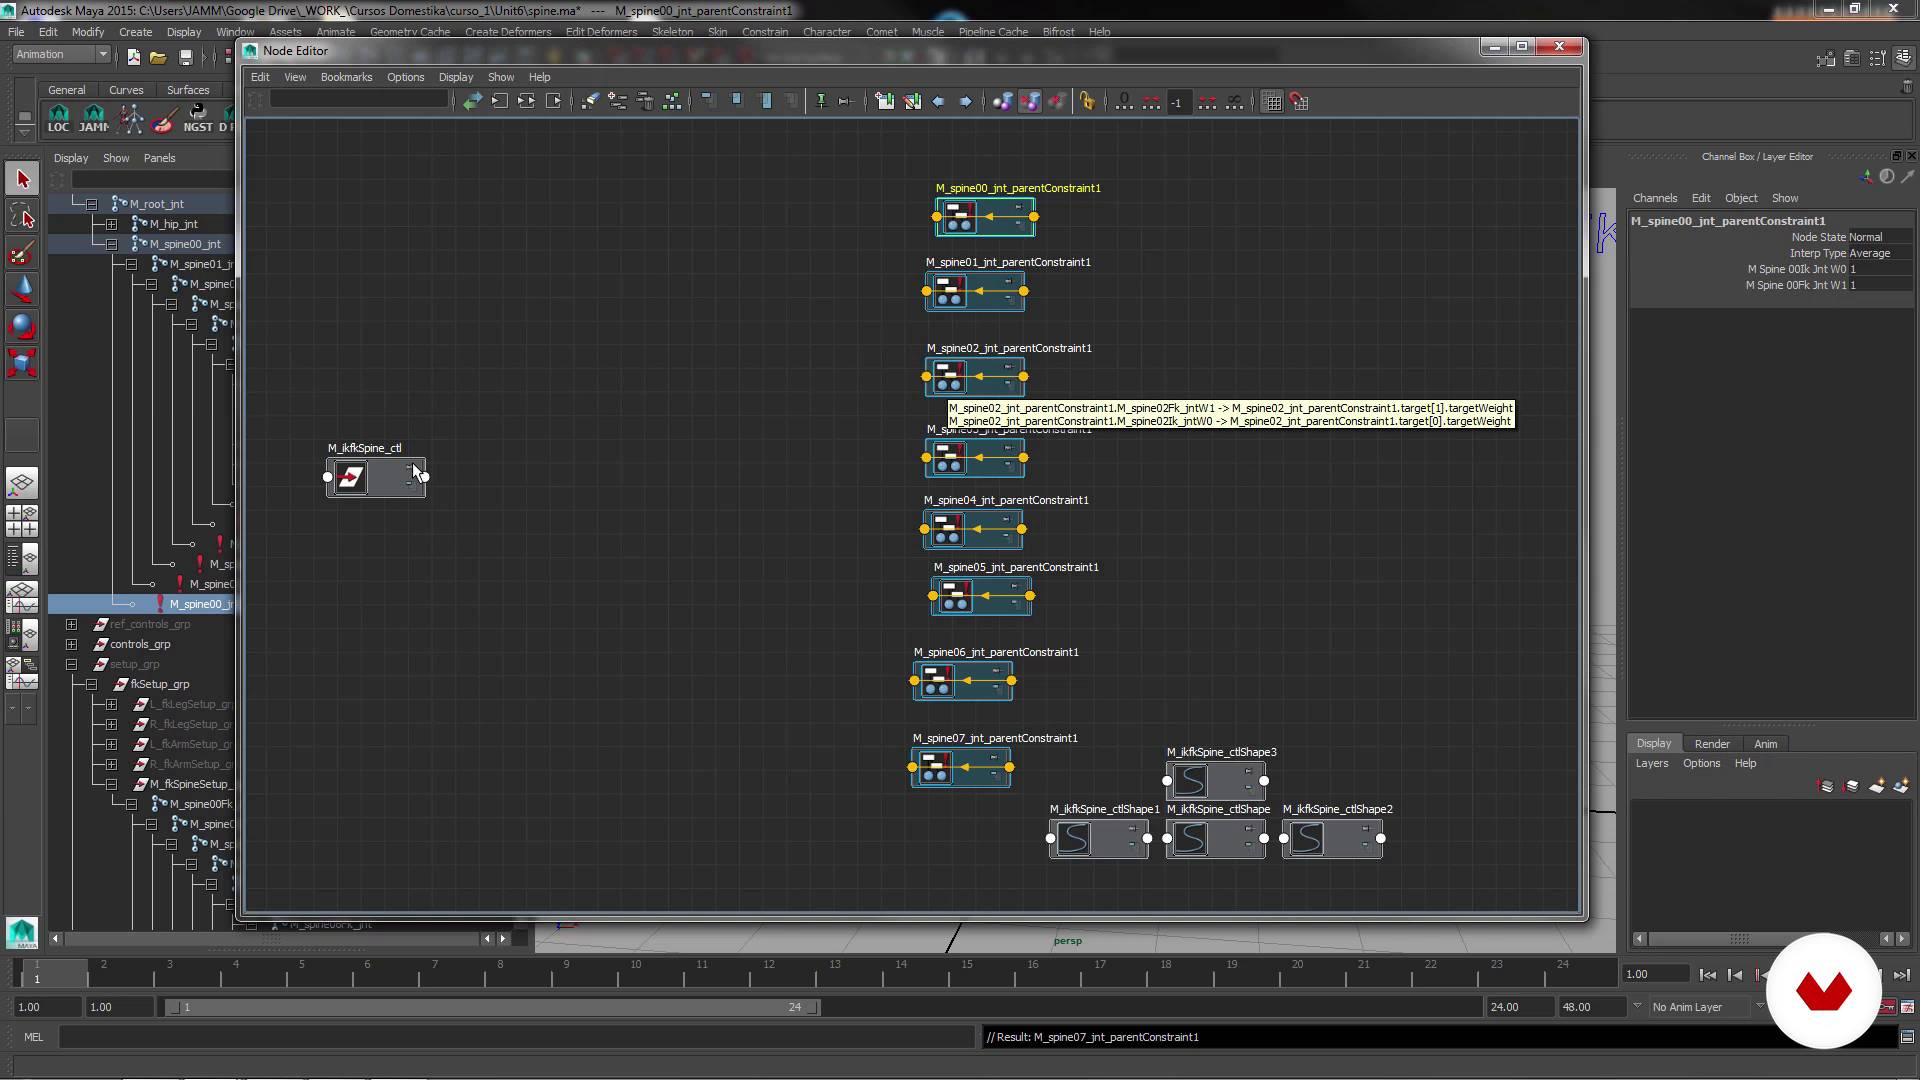Collapse M_spine00_jnt in Outliner
This screenshot has width=1920, height=1080.
coord(111,244)
